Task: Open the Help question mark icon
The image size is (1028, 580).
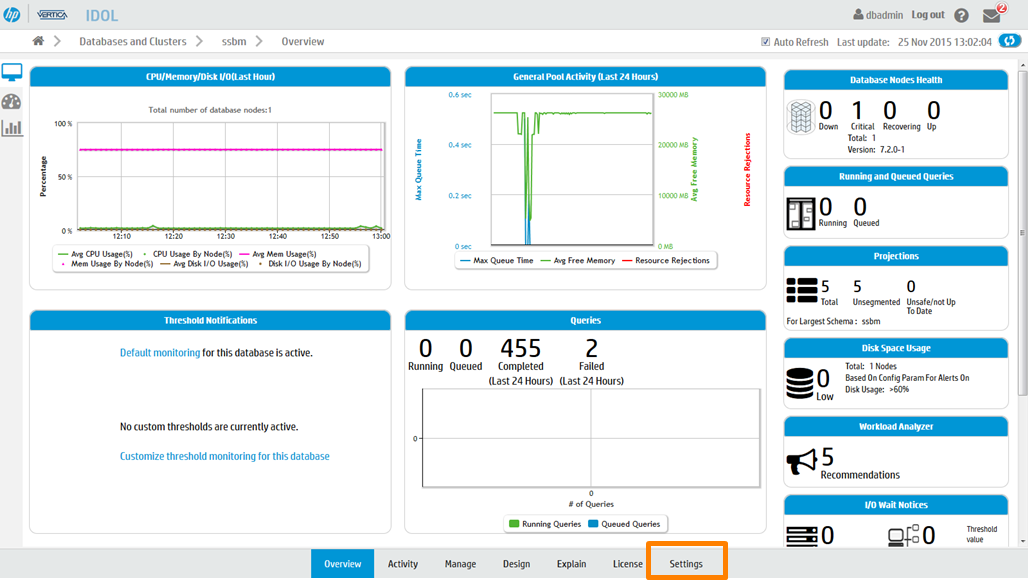Action: (961, 16)
